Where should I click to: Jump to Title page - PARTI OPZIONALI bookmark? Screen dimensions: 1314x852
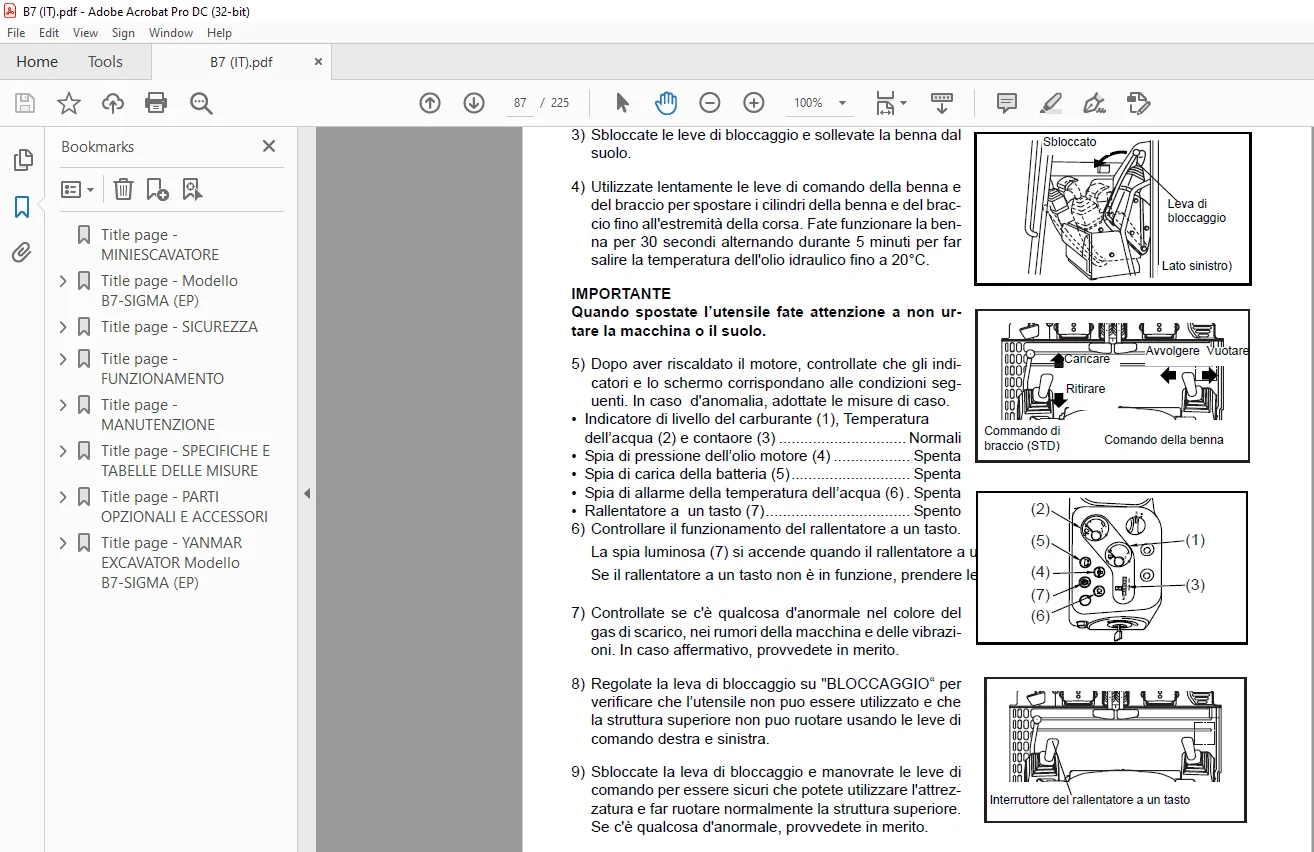click(184, 506)
